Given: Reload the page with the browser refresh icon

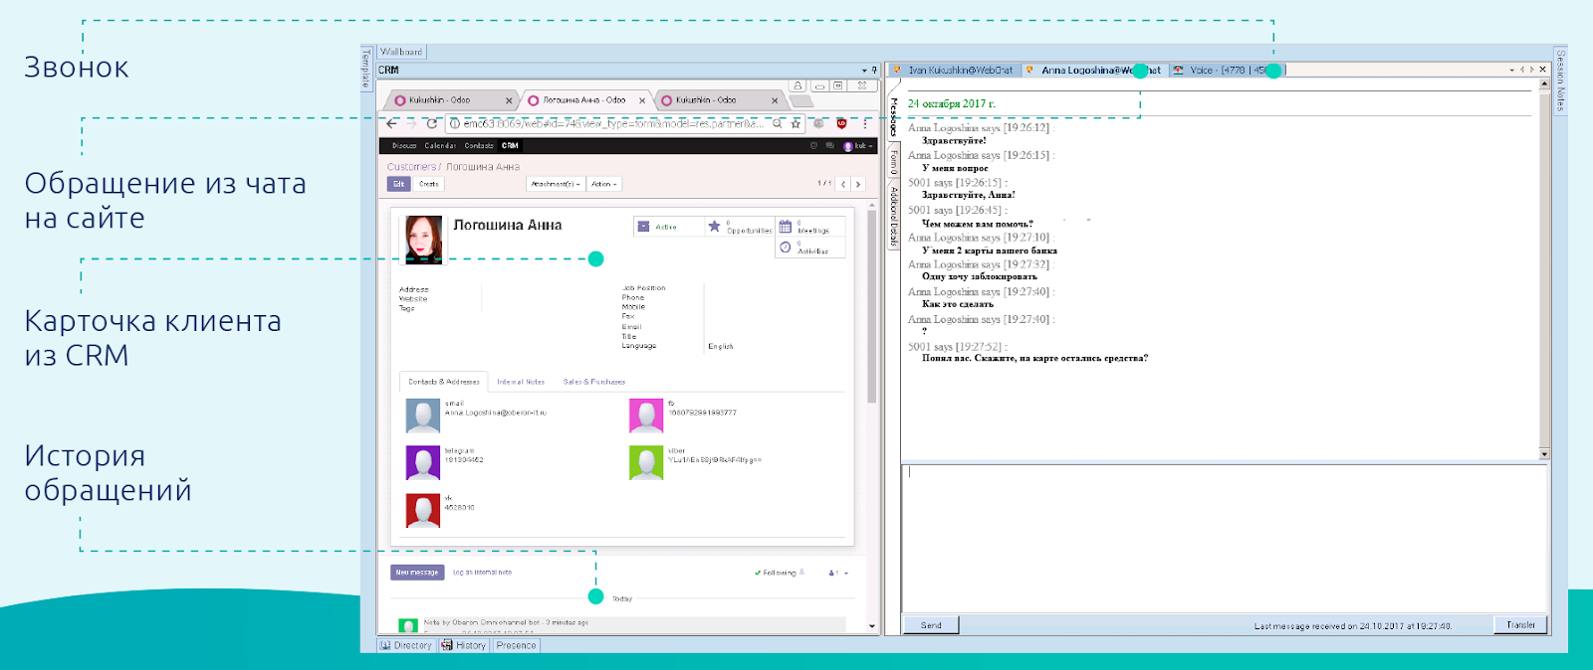Looking at the screenshot, I should coord(432,124).
